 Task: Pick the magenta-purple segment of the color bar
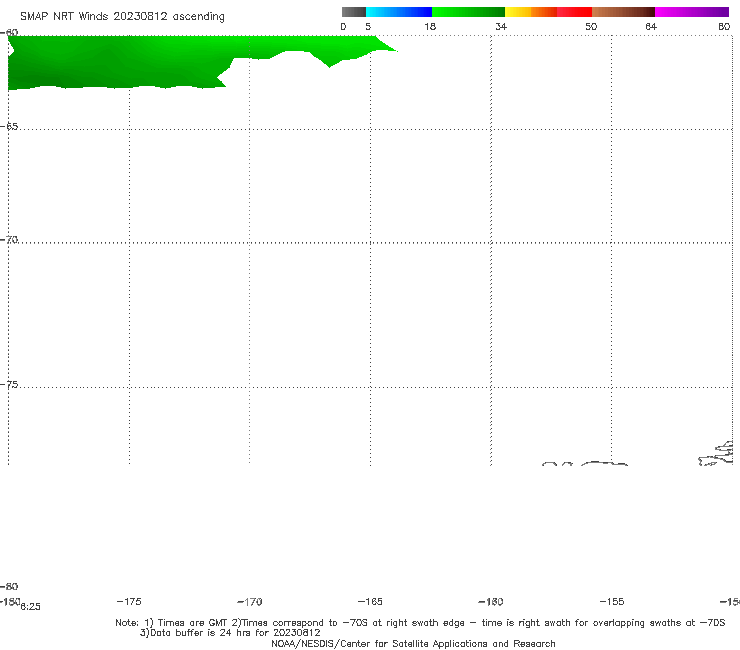pos(692,12)
